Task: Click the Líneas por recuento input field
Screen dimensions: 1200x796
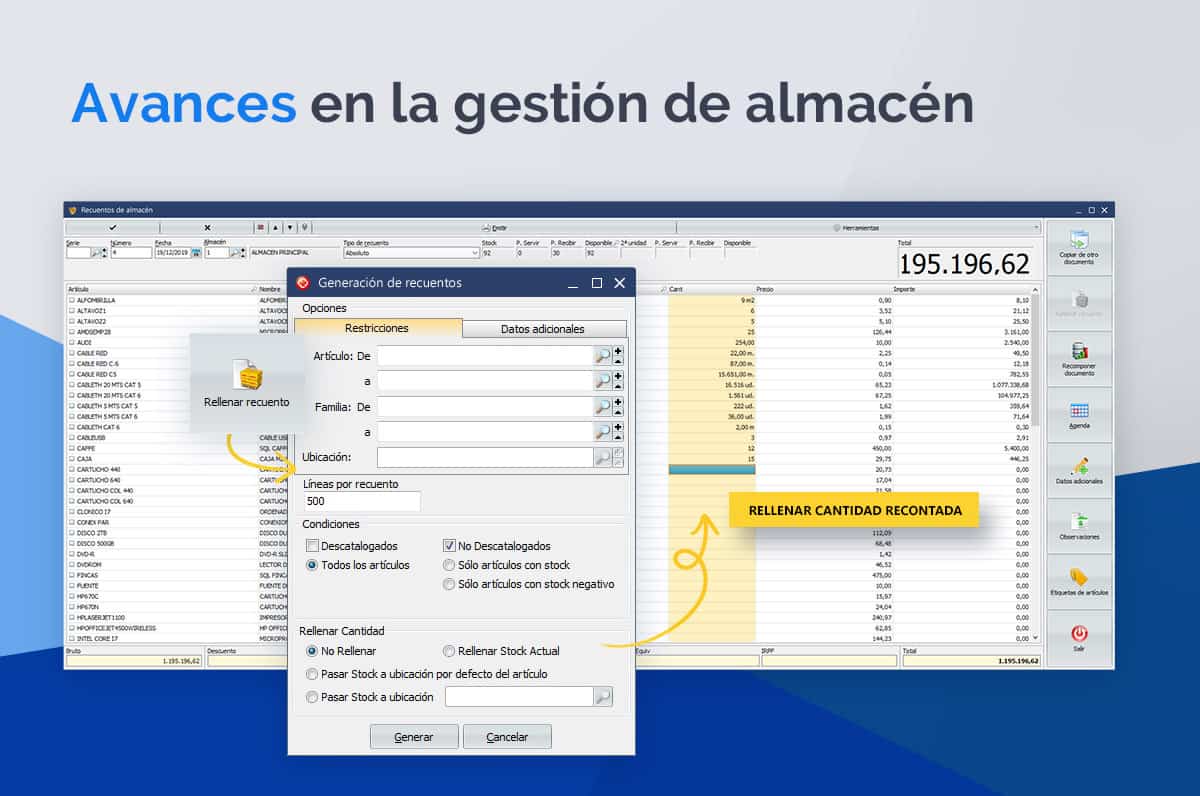Action: click(x=361, y=501)
